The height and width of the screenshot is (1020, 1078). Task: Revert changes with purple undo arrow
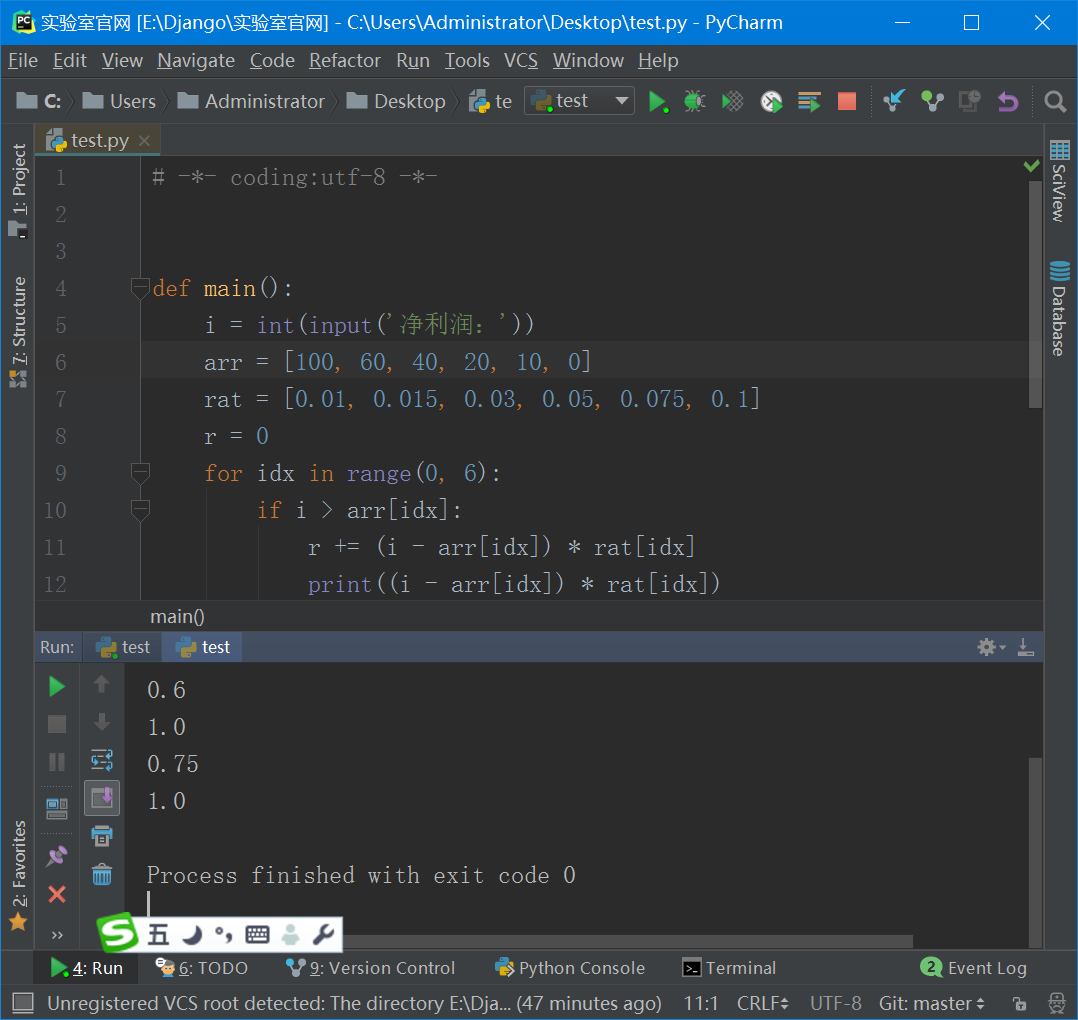[1008, 102]
